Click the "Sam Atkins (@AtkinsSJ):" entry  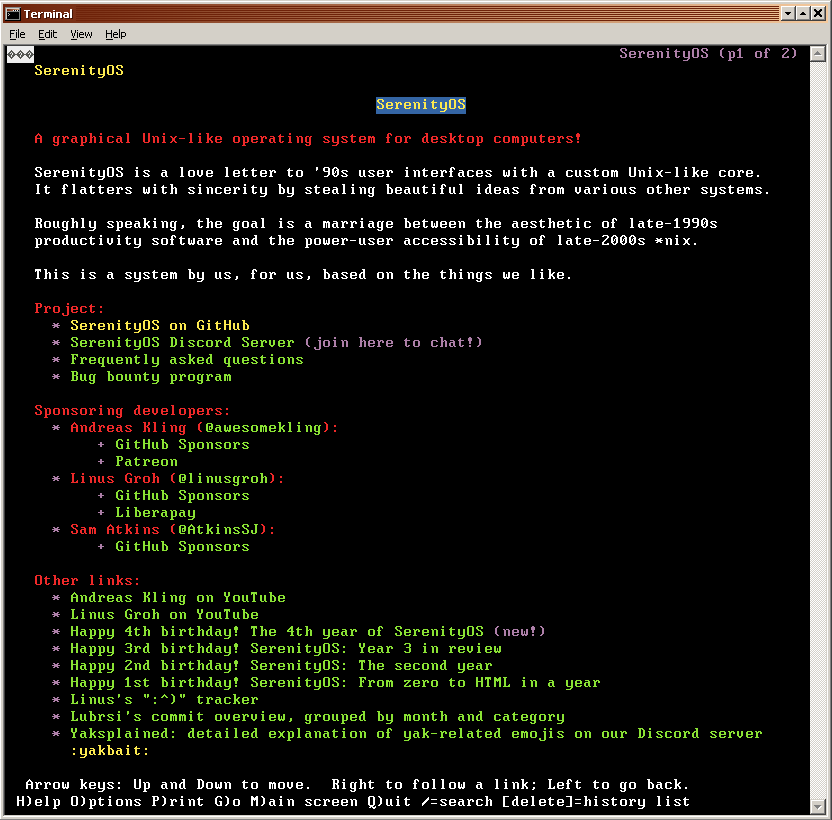(x=173, y=529)
